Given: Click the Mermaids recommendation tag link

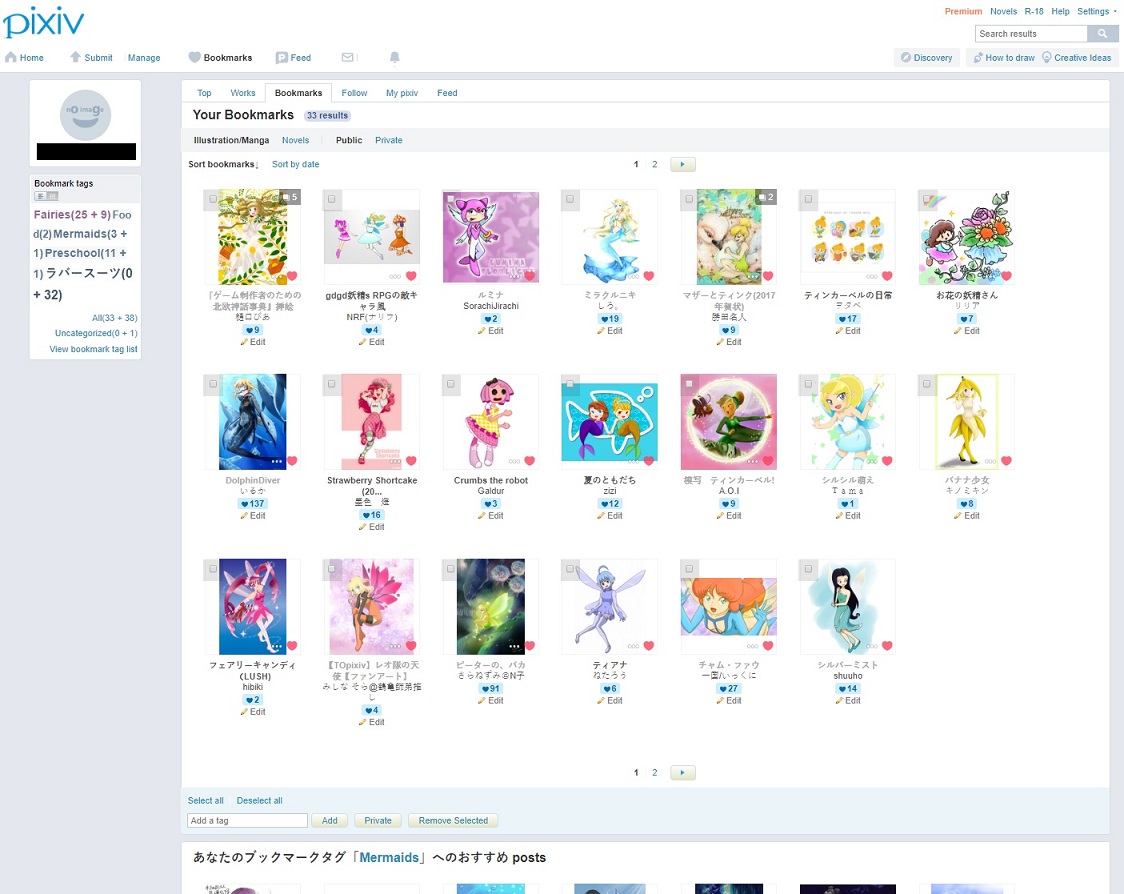Looking at the screenshot, I should point(389,857).
